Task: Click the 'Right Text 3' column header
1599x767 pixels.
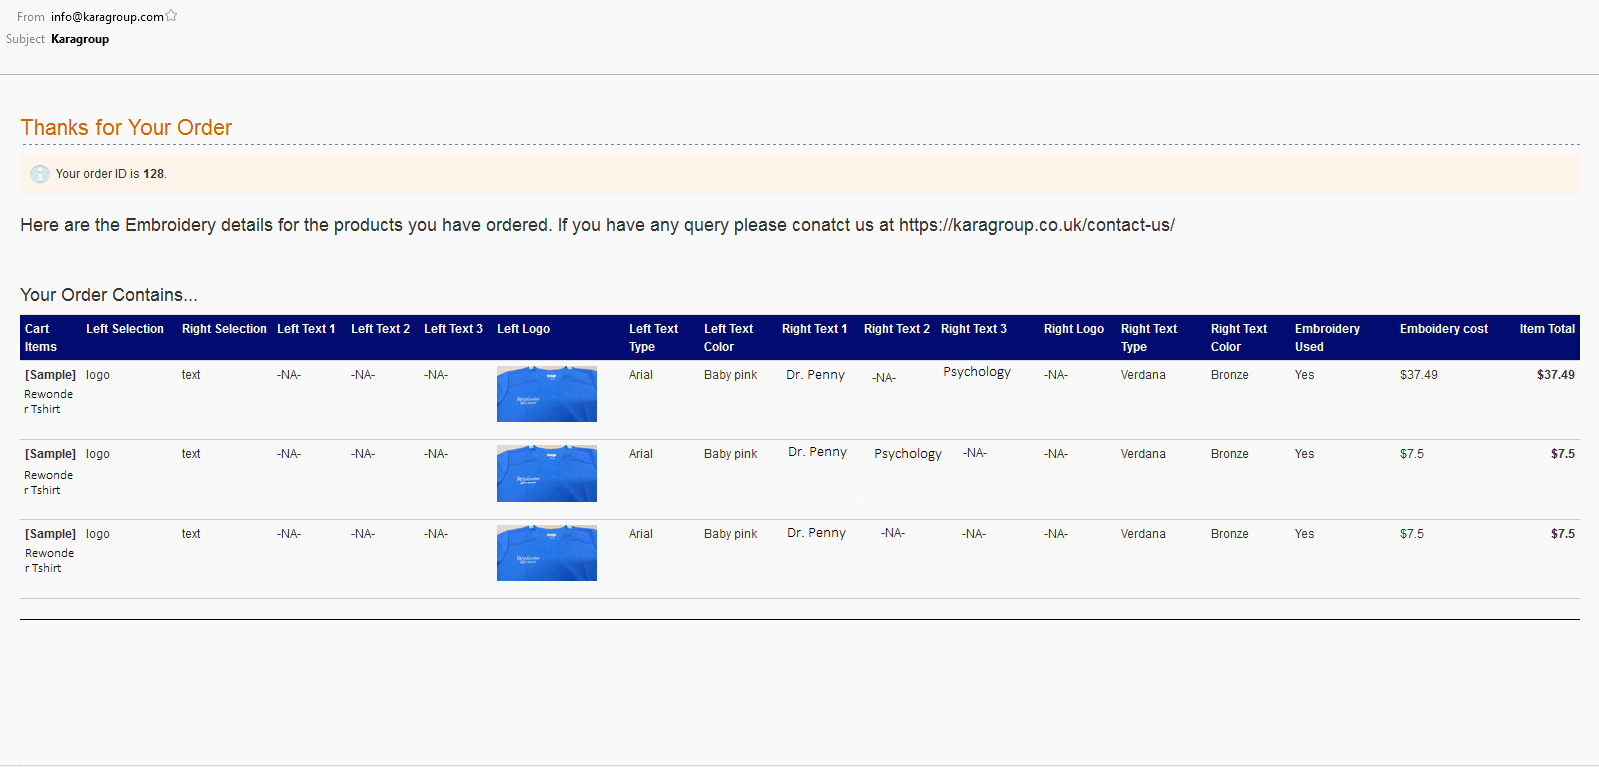Action: tap(974, 329)
